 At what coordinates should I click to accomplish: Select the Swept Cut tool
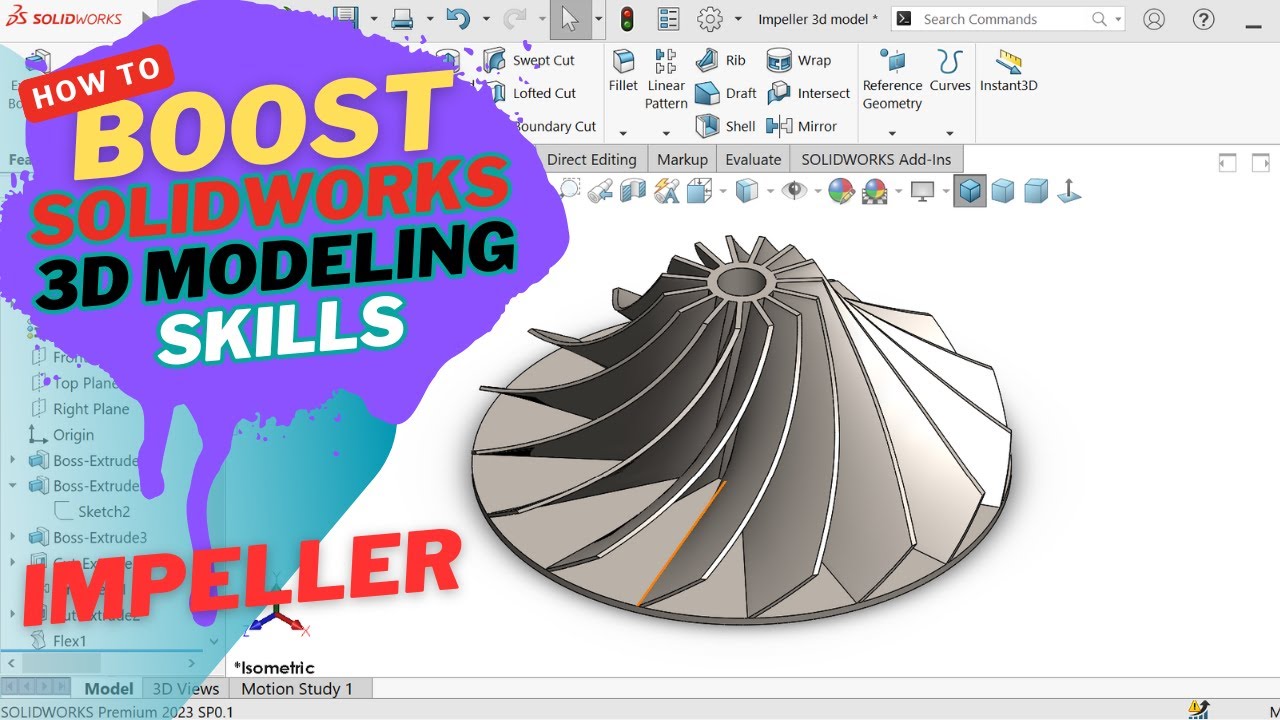coord(530,60)
